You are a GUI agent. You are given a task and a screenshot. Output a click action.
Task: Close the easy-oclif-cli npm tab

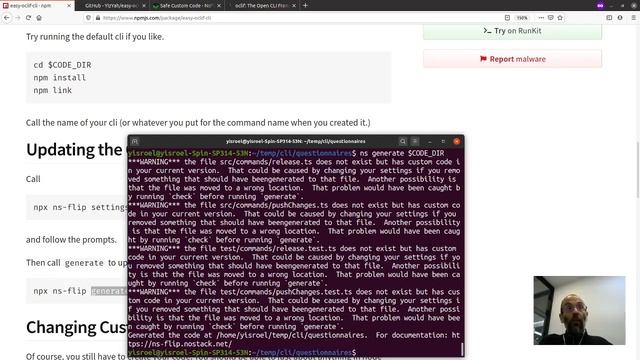coord(69,6)
